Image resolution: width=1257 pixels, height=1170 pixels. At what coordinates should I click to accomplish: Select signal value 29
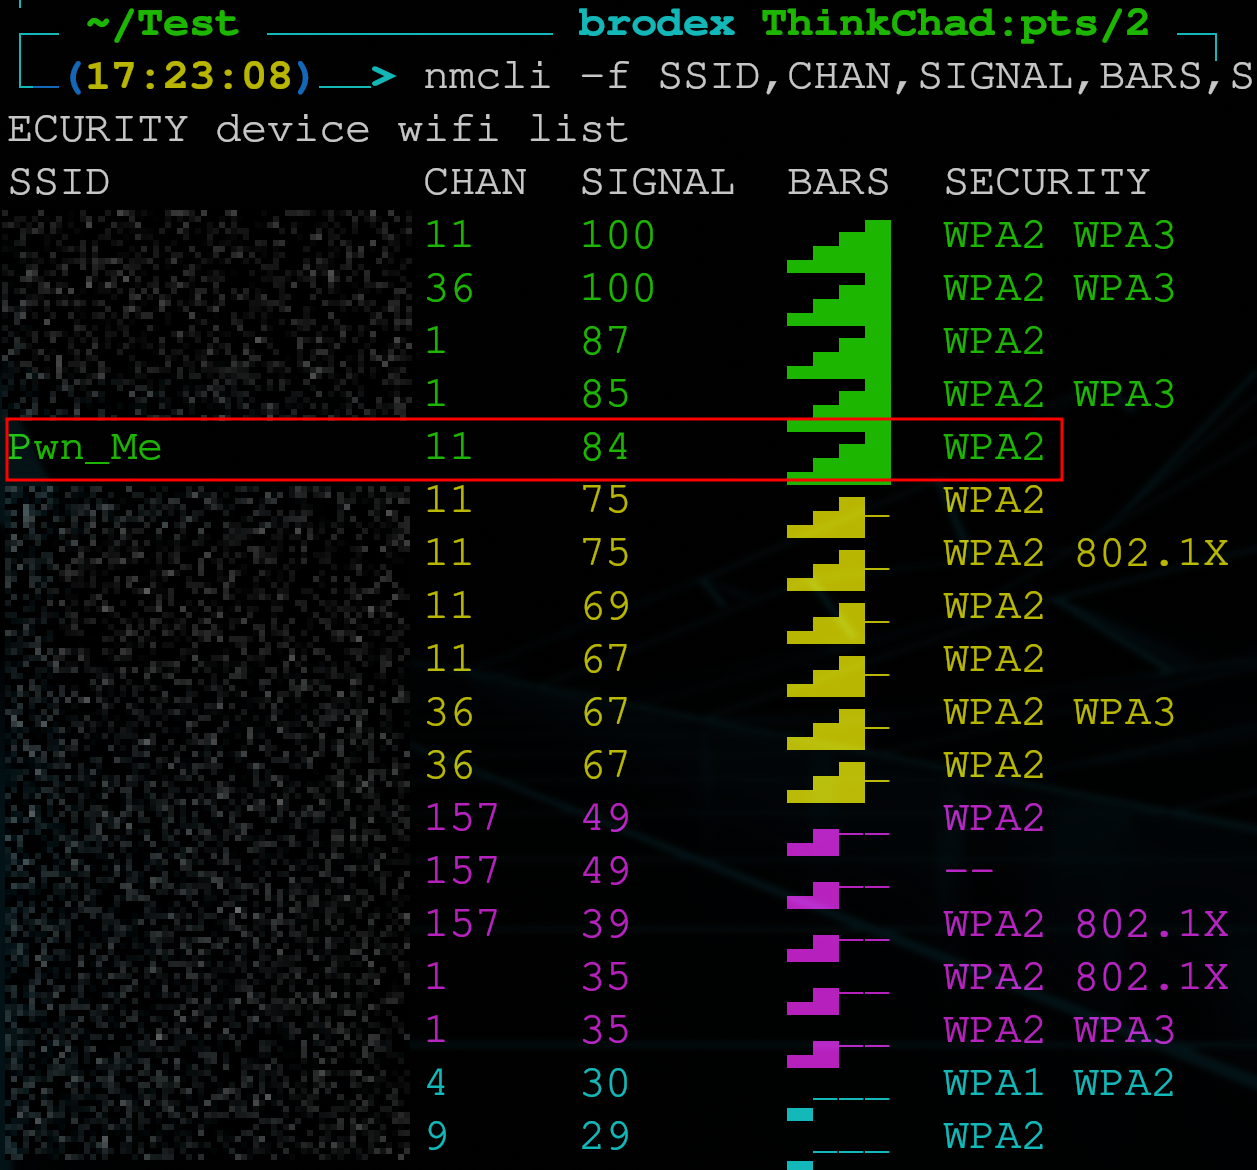[606, 1136]
